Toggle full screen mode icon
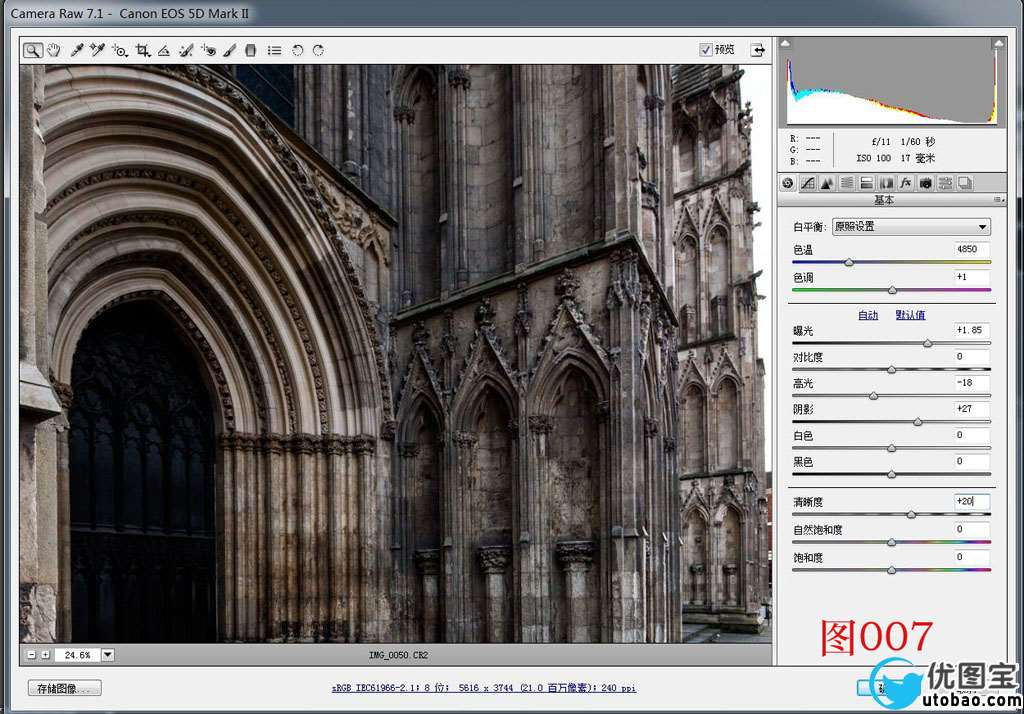The height and width of the screenshot is (714, 1024). (x=758, y=50)
